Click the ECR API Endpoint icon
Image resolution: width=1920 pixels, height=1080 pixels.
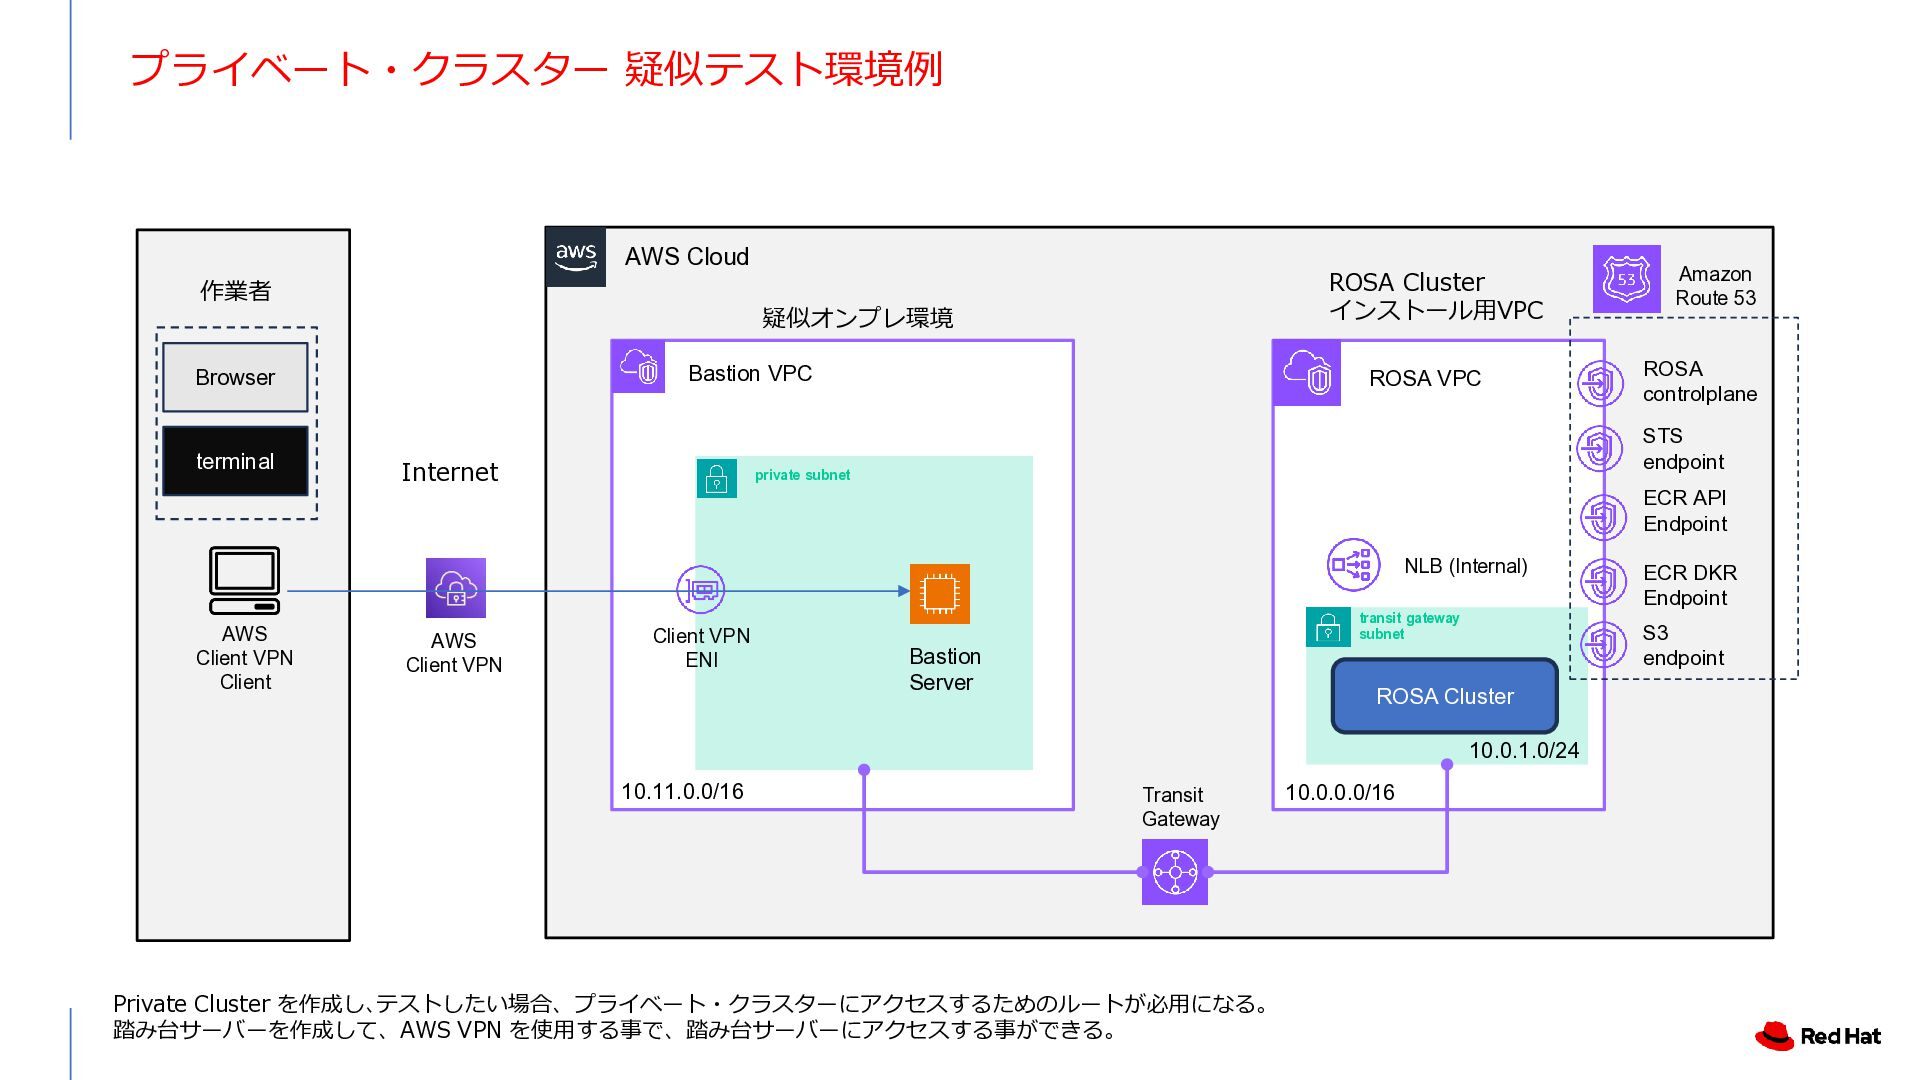[1602, 517]
